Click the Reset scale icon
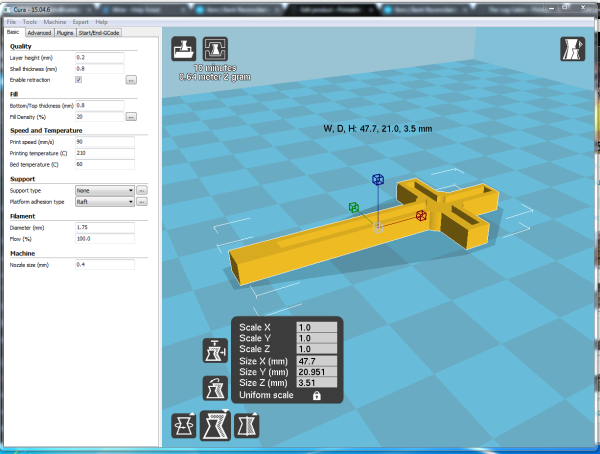Screen dimensions: 600x454 tap(215, 386)
